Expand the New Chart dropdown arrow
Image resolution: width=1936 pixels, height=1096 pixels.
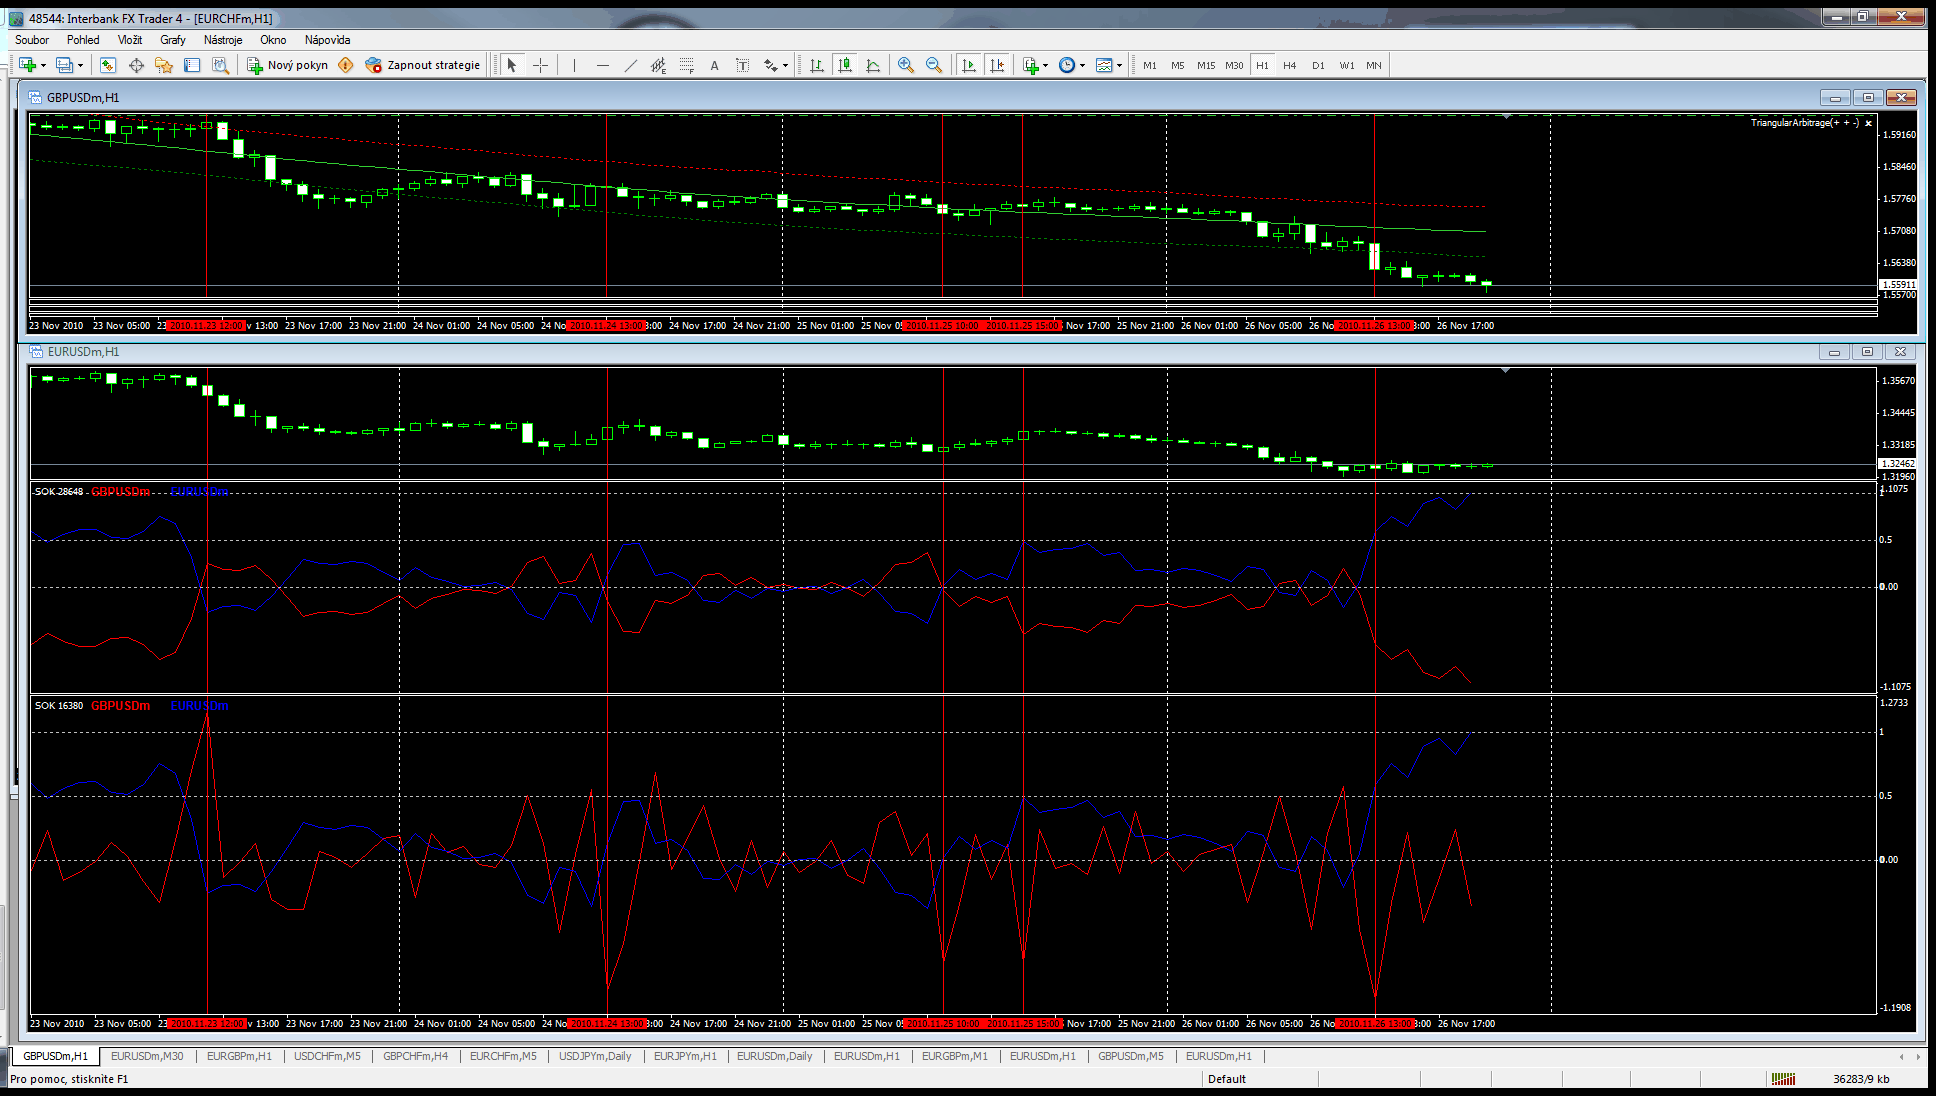[43, 66]
